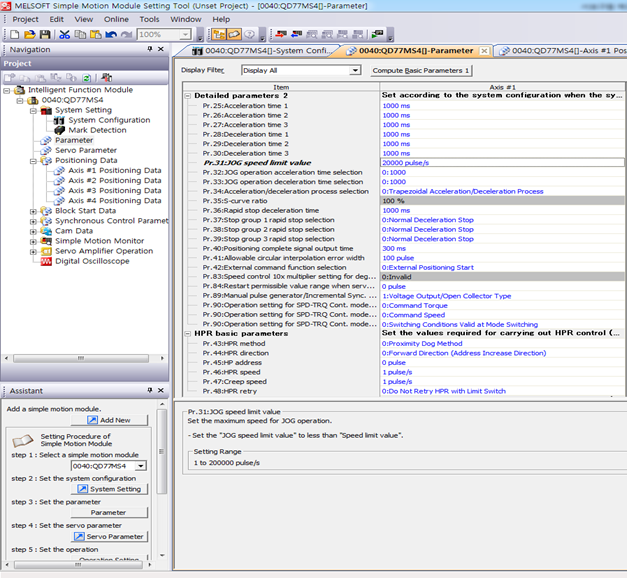Toggle the Navigation window toolbar icon
Viewport: 627px width, 578px height.
coord(219,35)
